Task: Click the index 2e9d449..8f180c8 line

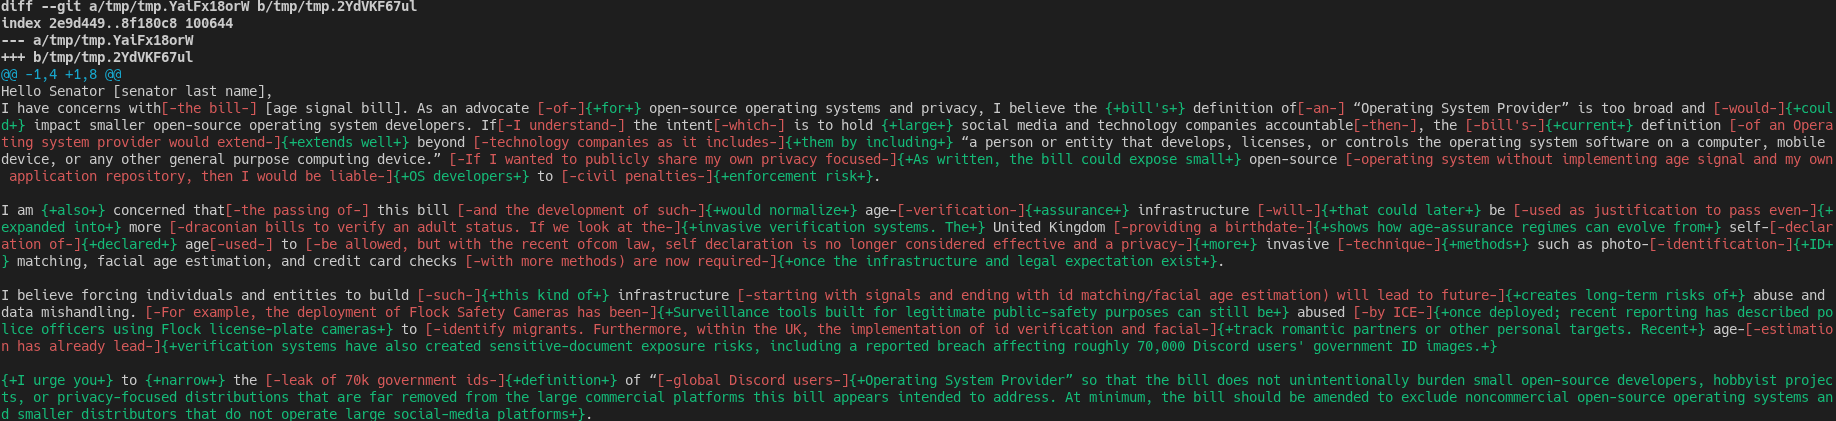Action: [117, 23]
